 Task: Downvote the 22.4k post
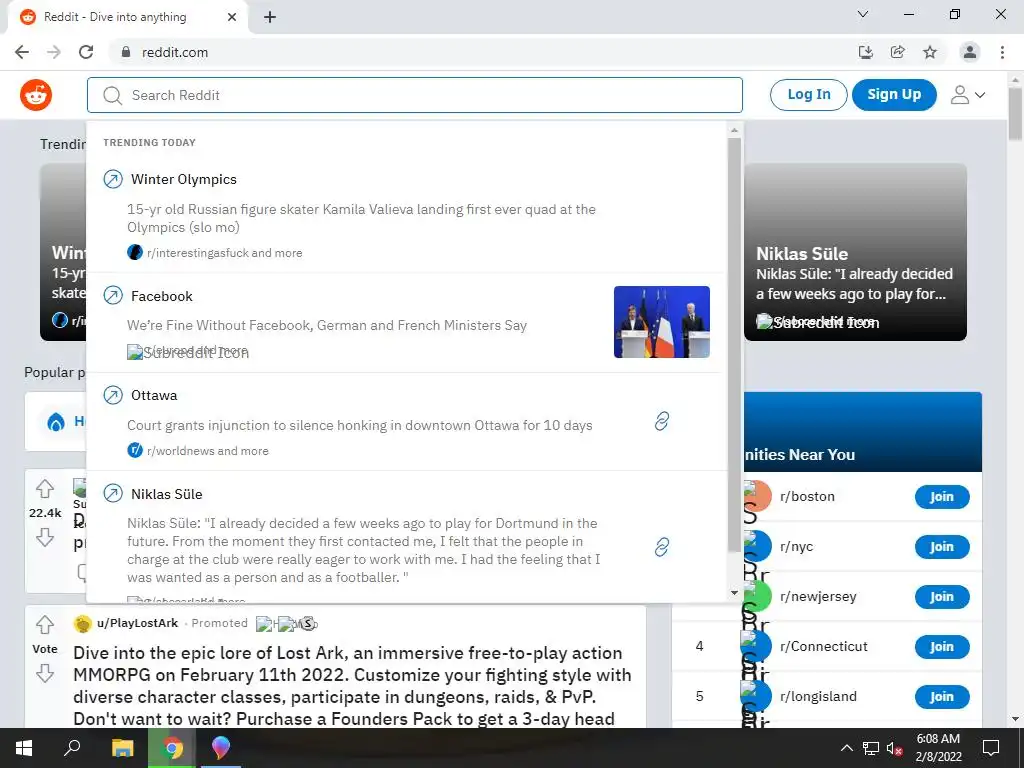(44, 537)
